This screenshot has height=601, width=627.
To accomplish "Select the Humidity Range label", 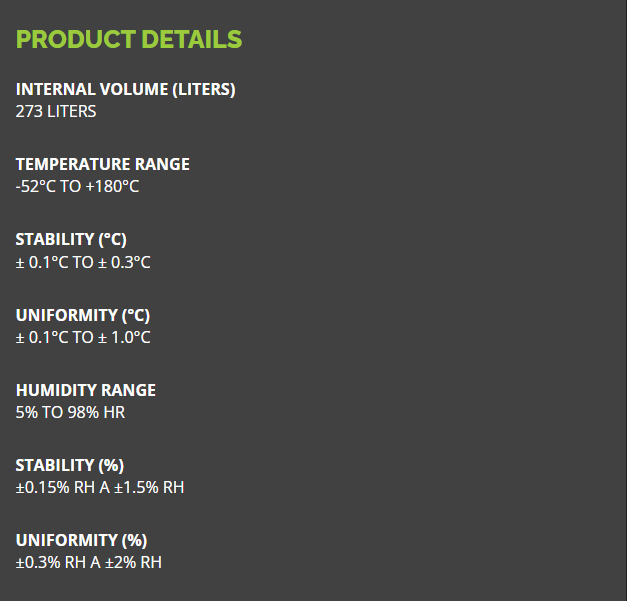I will click(86, 390).
